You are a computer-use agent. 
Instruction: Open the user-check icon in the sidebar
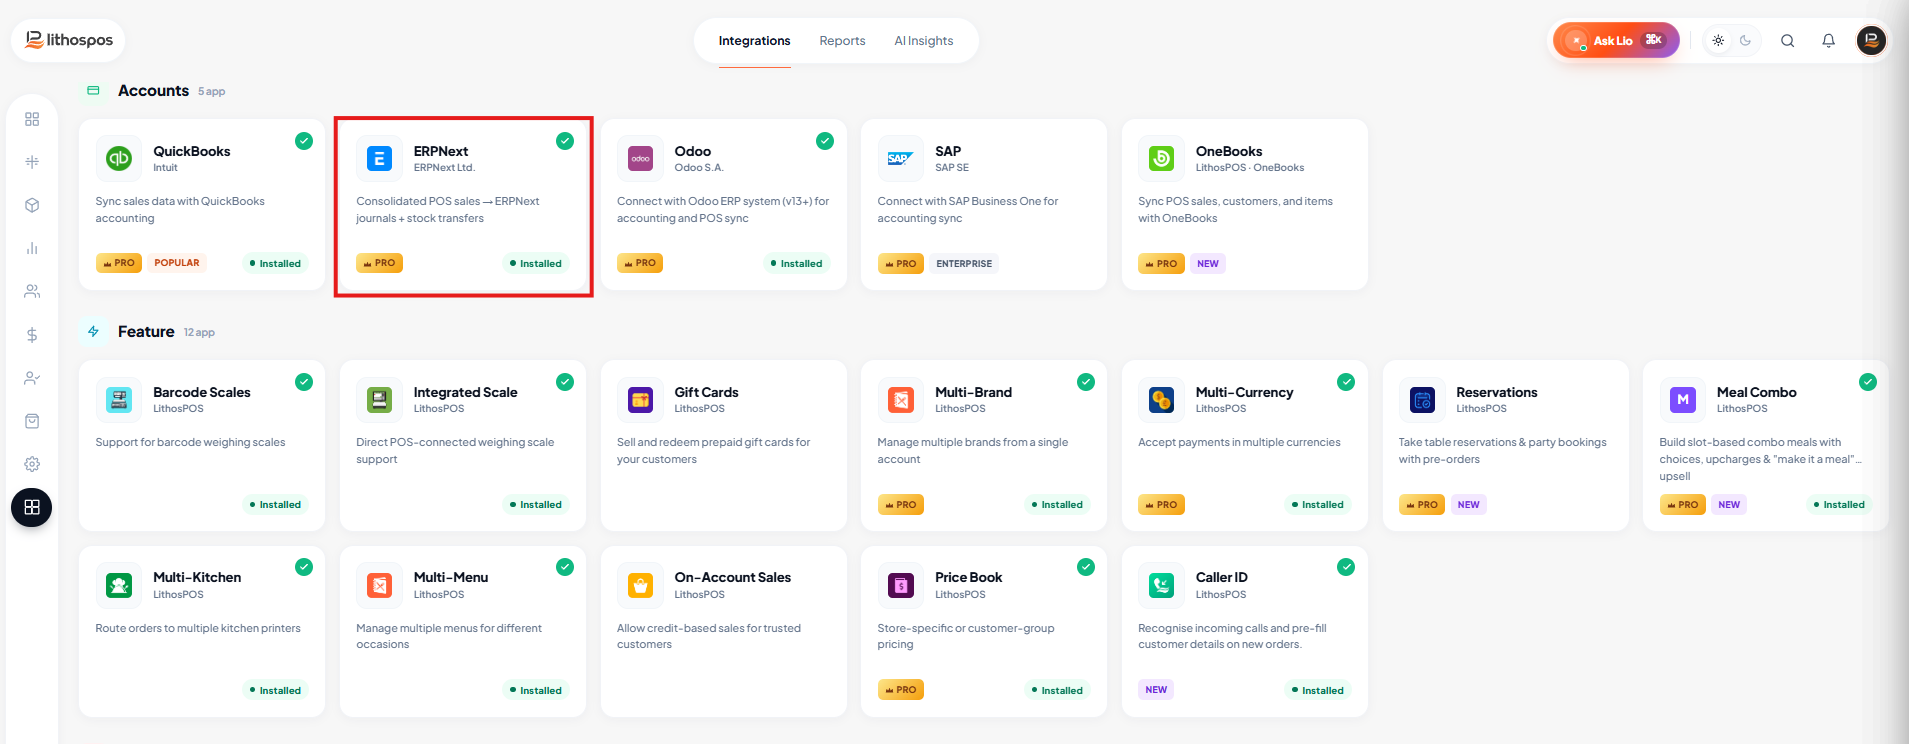coord(32,378)
